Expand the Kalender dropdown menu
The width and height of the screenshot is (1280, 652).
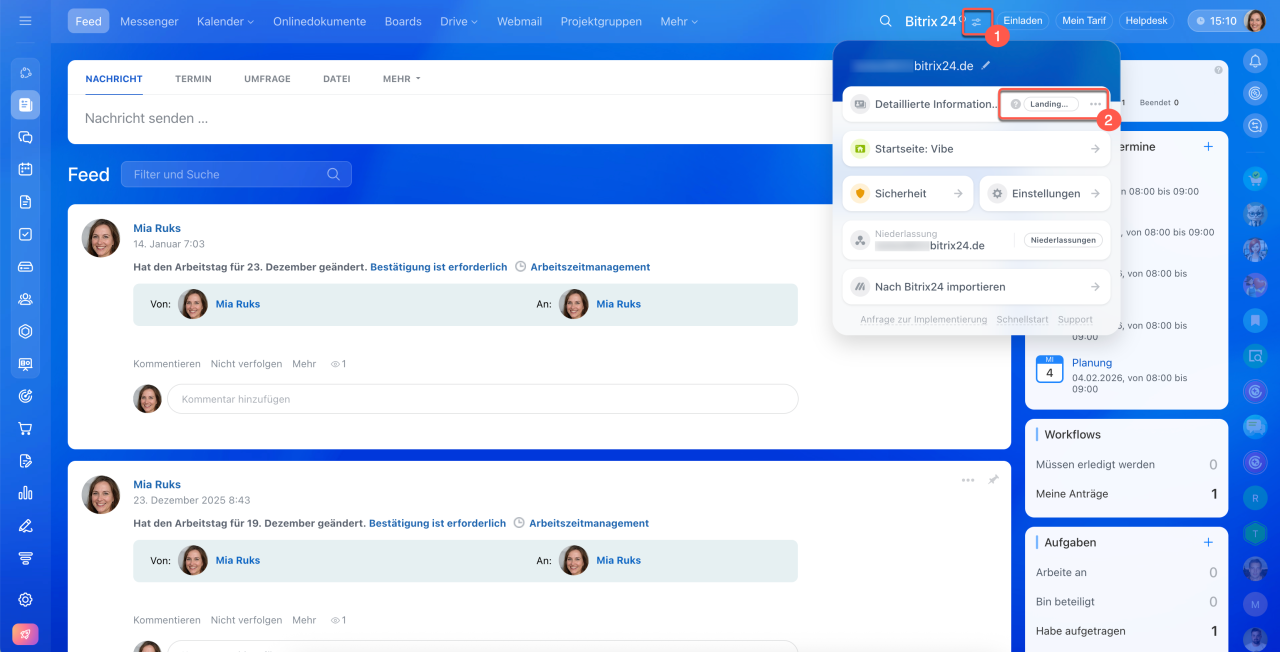click(x=225, y=21)
